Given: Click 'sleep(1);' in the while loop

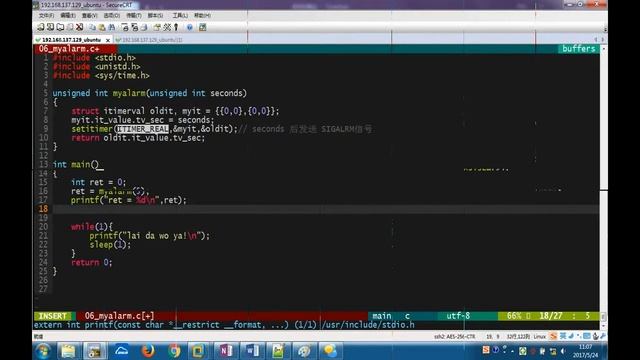Looking at the screenshot, I should [110, 244].
